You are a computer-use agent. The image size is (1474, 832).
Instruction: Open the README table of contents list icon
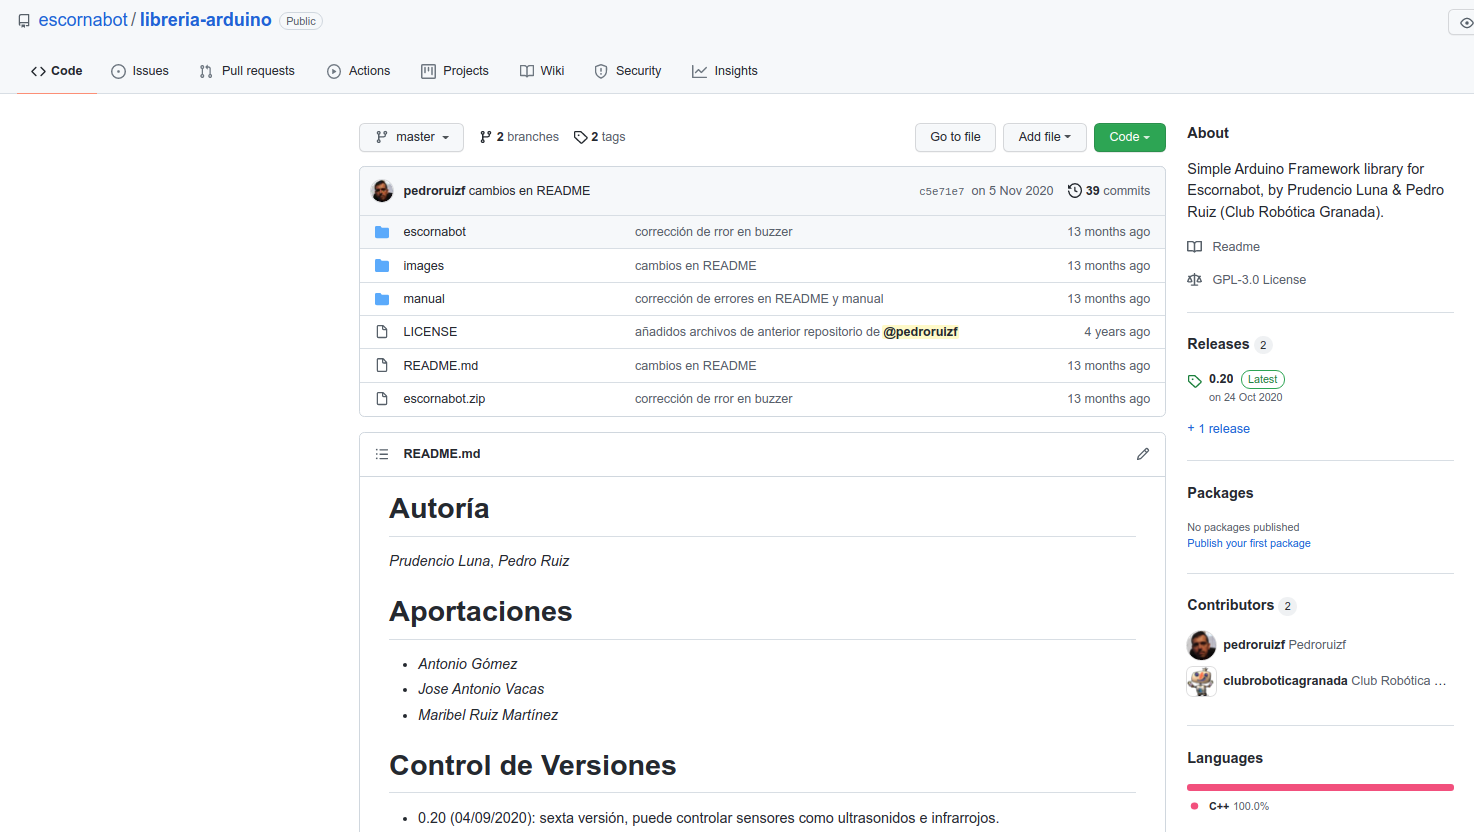pyautogui.click(x=382, y=454)
